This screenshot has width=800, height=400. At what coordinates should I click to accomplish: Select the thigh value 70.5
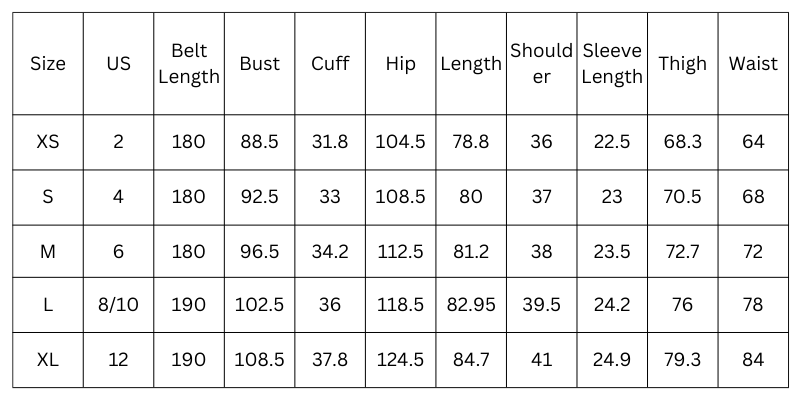(x=682, y=197)
